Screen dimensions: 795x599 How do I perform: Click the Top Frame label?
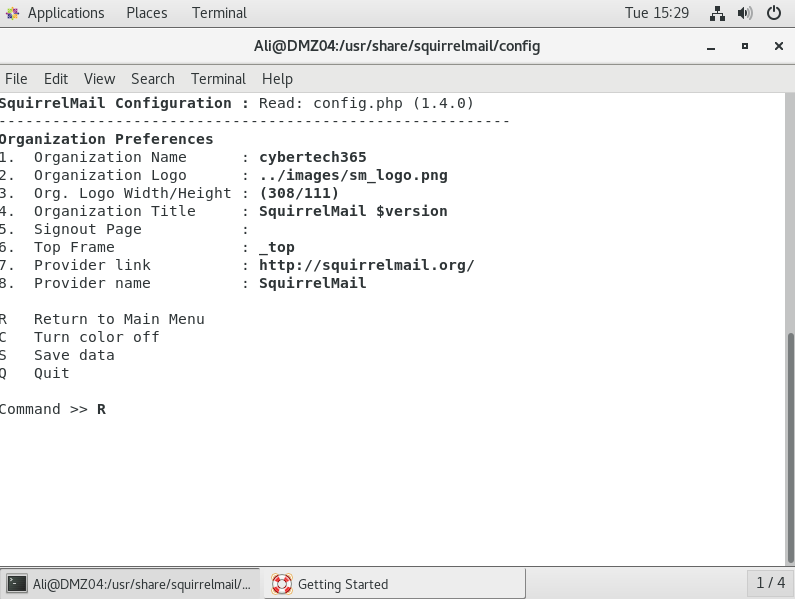pos(74,248)
